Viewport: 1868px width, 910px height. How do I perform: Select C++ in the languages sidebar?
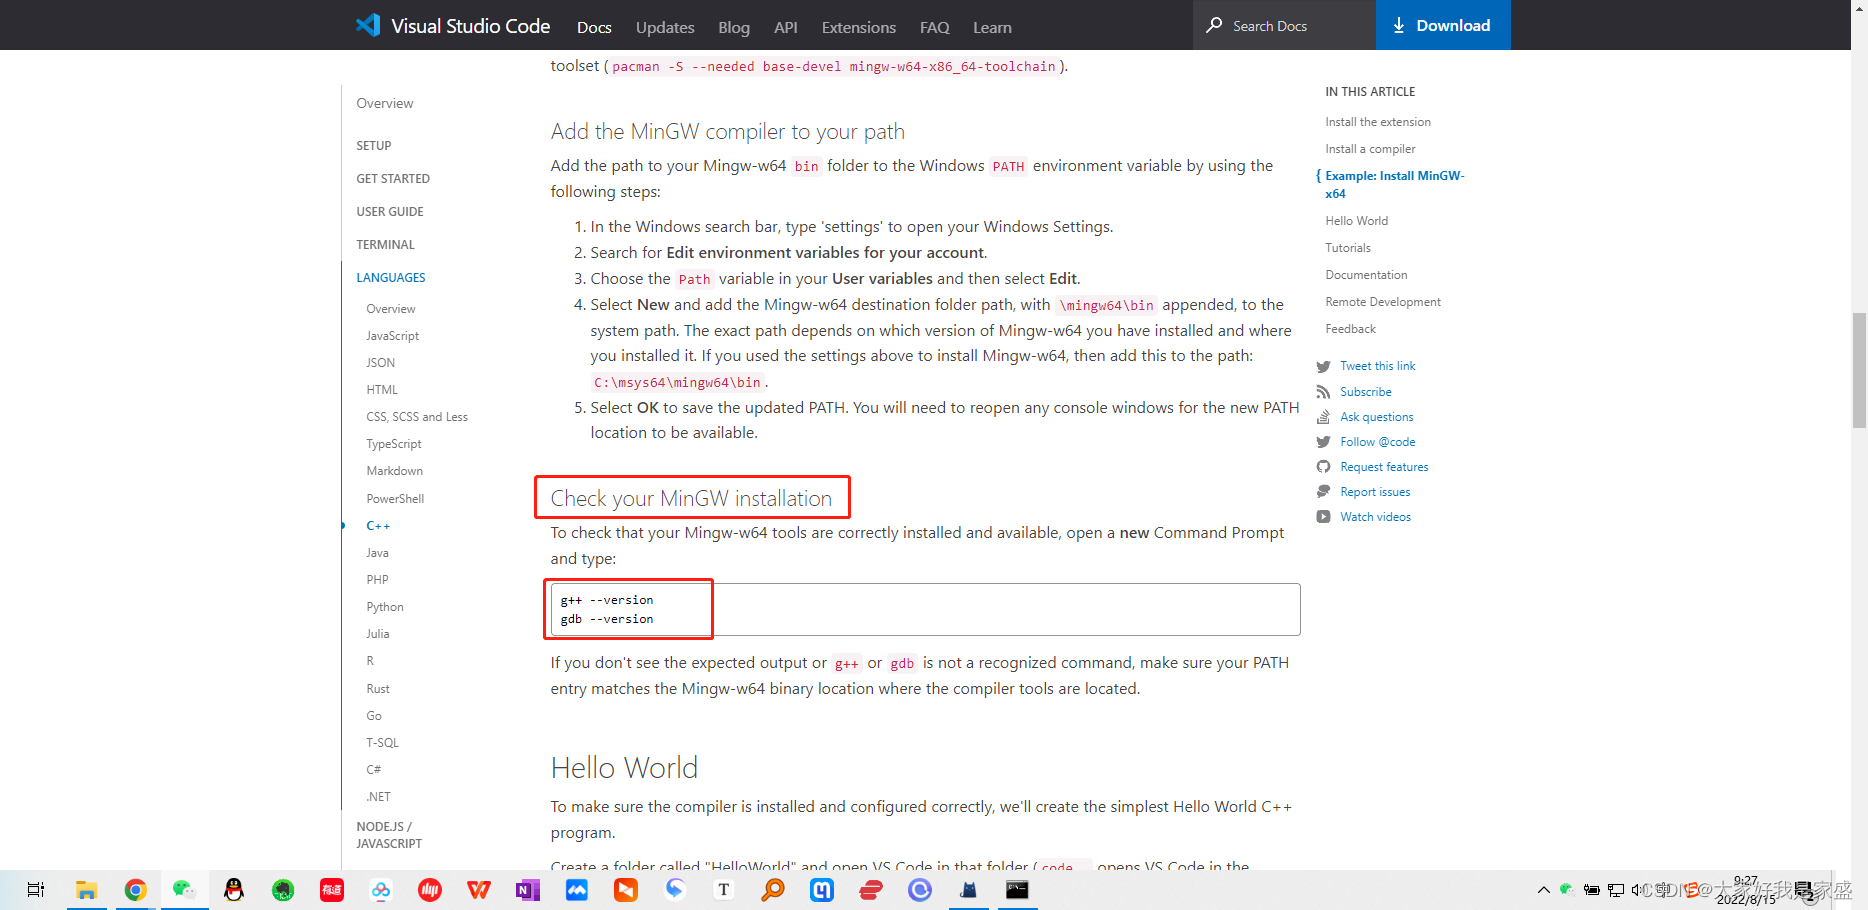tap(378, 526)
